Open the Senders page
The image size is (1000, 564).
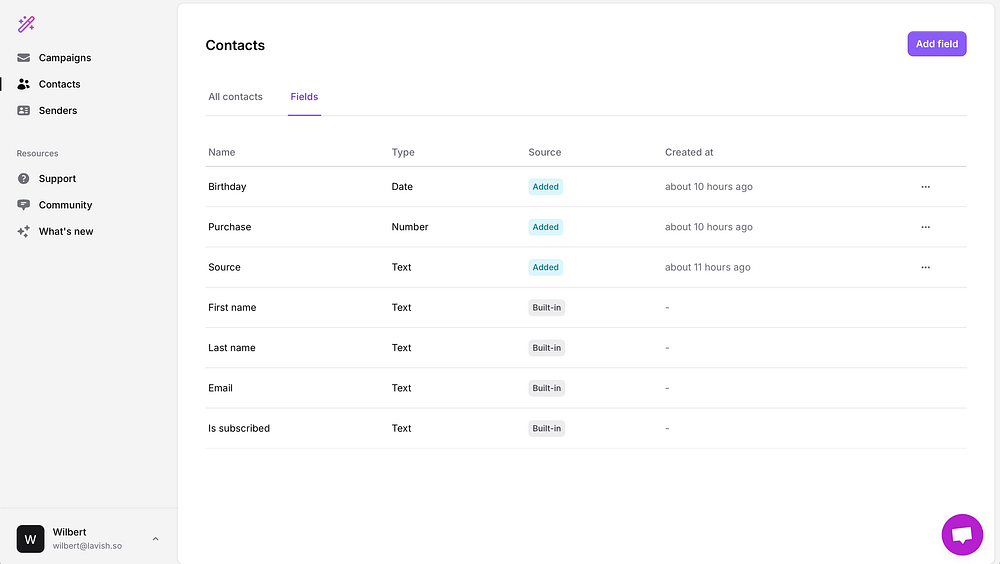[58, 111]
